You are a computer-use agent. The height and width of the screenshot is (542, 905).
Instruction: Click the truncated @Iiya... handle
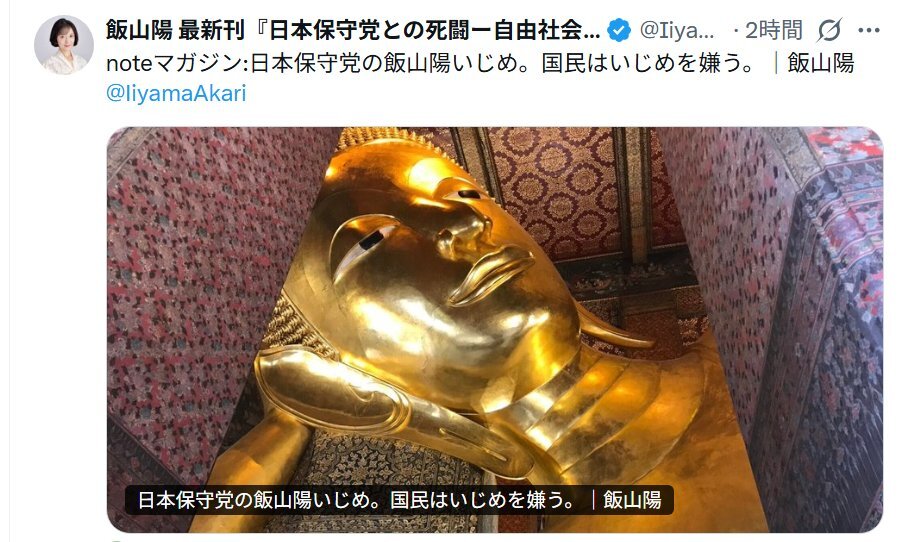tap(676, 30)
